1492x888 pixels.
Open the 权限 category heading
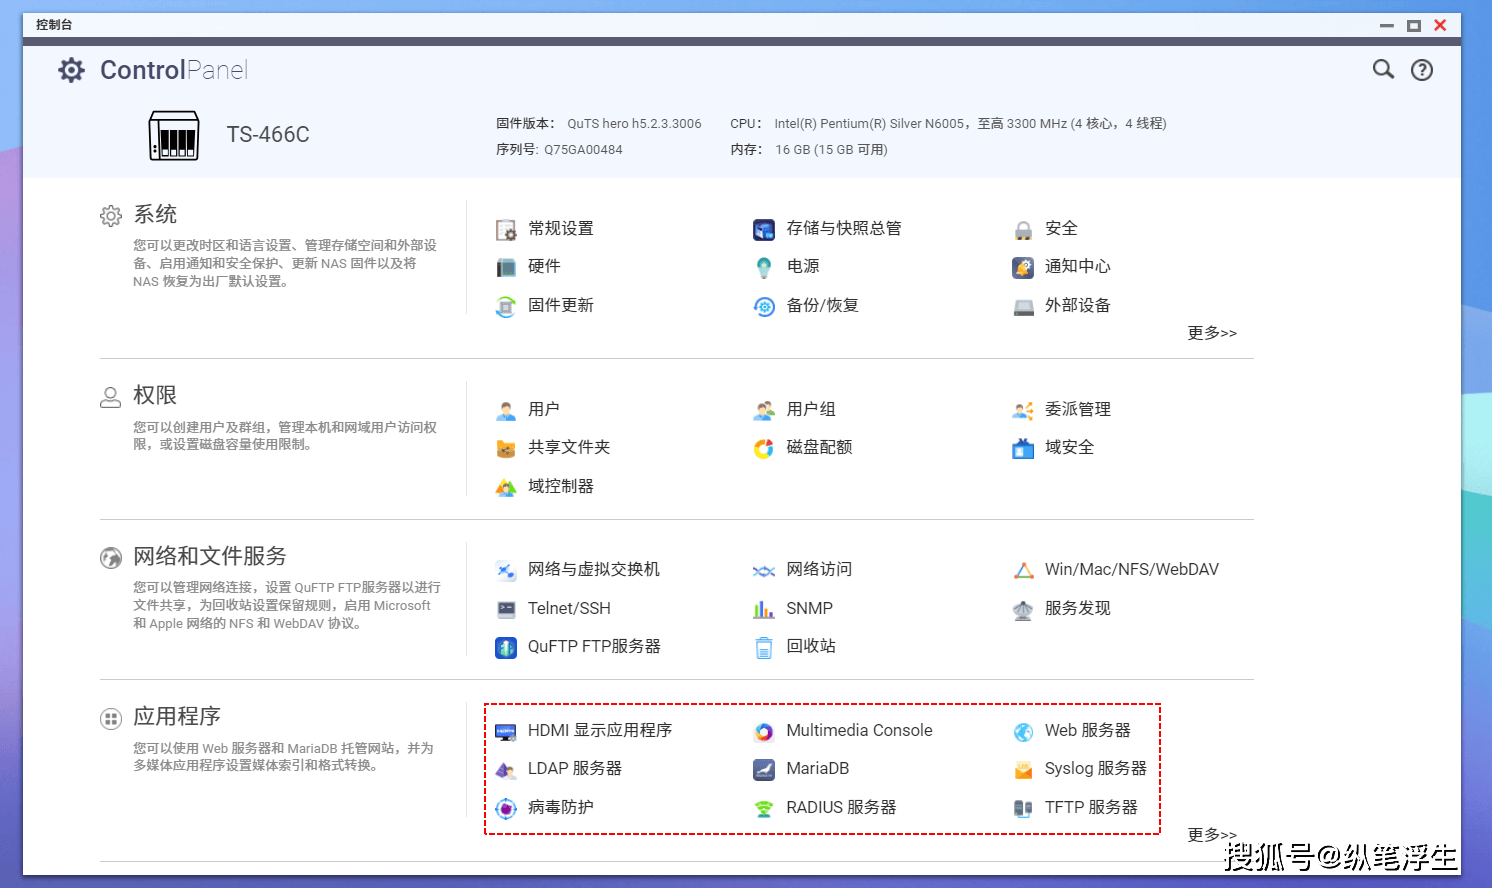155,396
